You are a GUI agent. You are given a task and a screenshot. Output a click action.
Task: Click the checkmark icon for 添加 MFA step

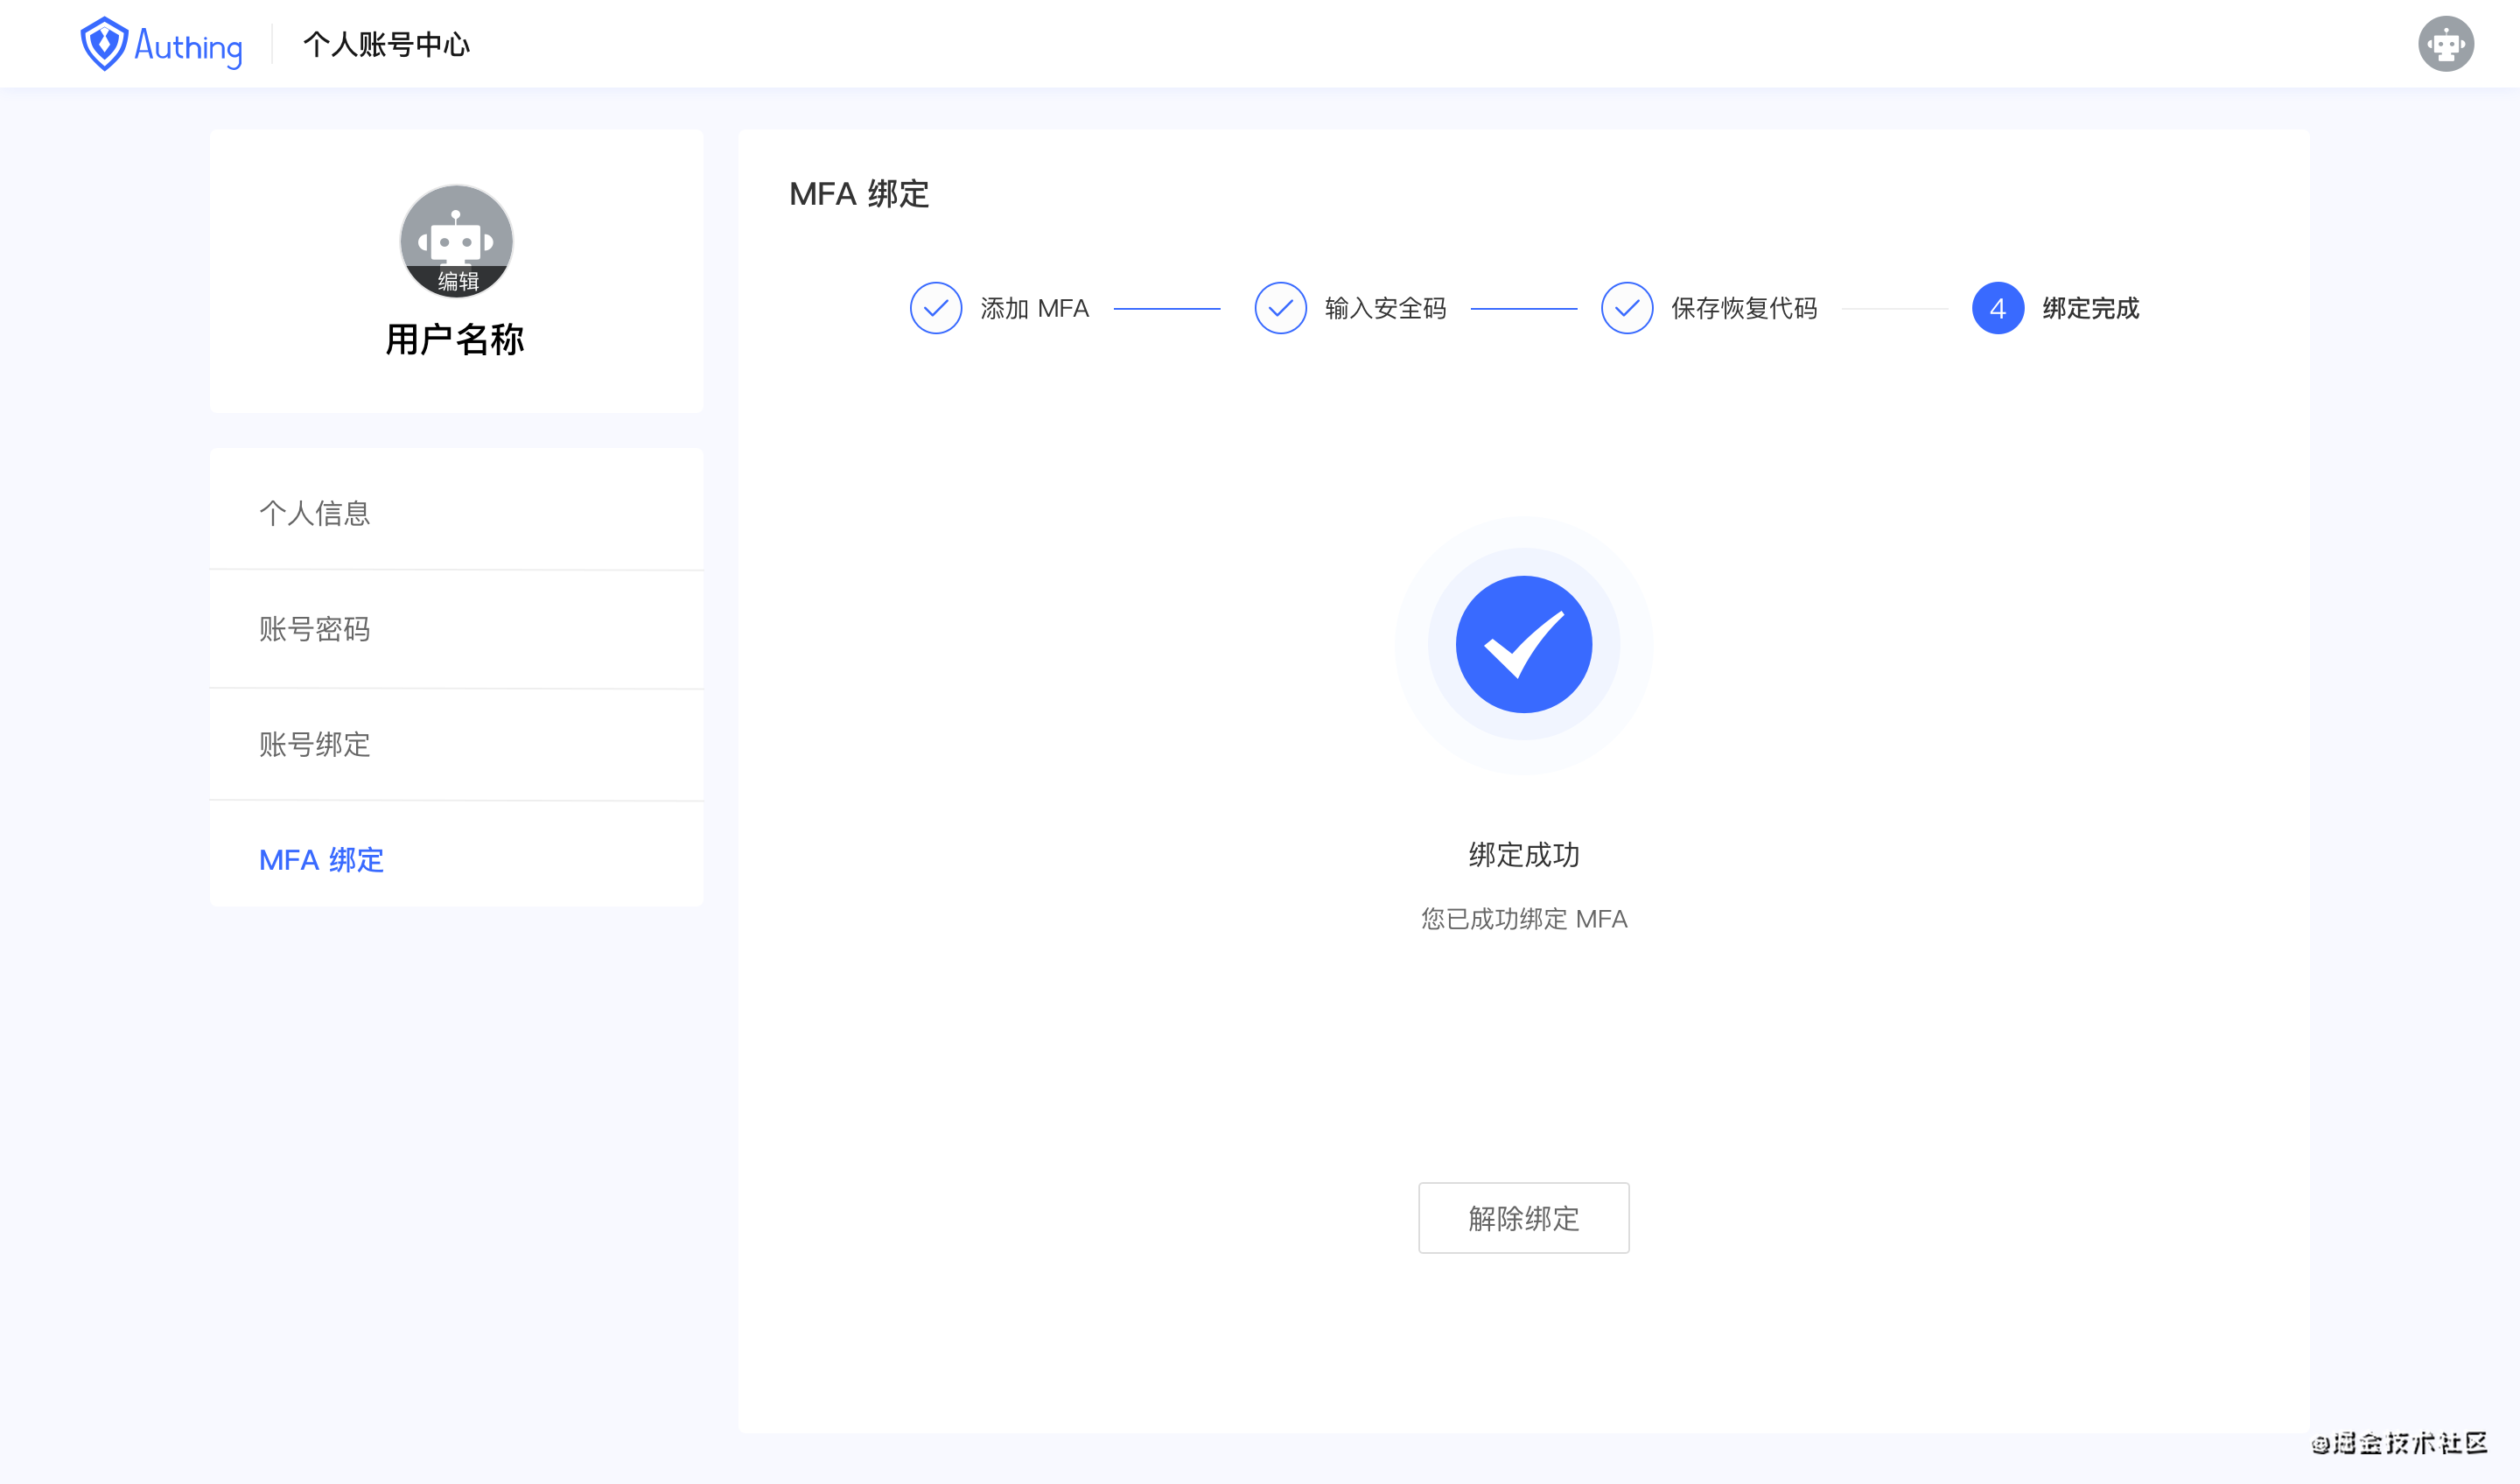point(935,308)
